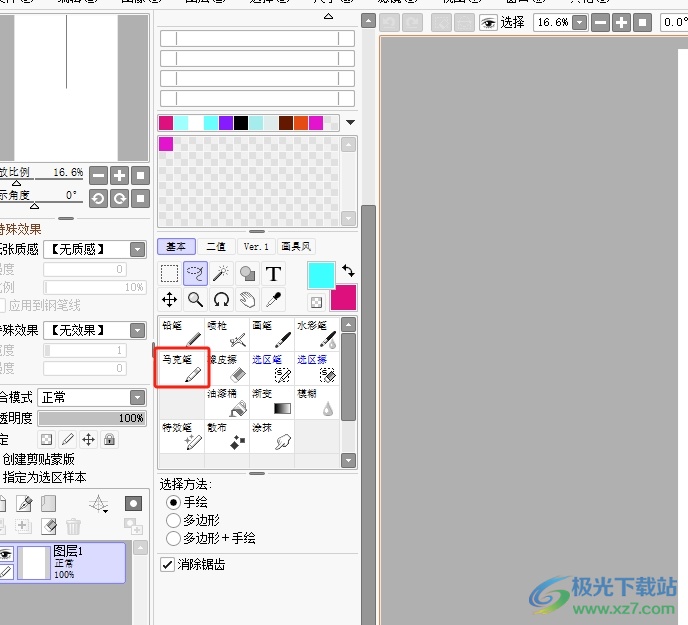Delete the layer with the trash icon

pyautogui.click(x=73, y=526)
